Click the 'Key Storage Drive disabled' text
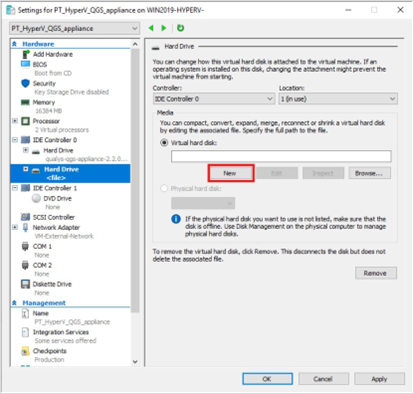Image resolution: width=414 pixels, height=394 pixels. click(72, 92)
